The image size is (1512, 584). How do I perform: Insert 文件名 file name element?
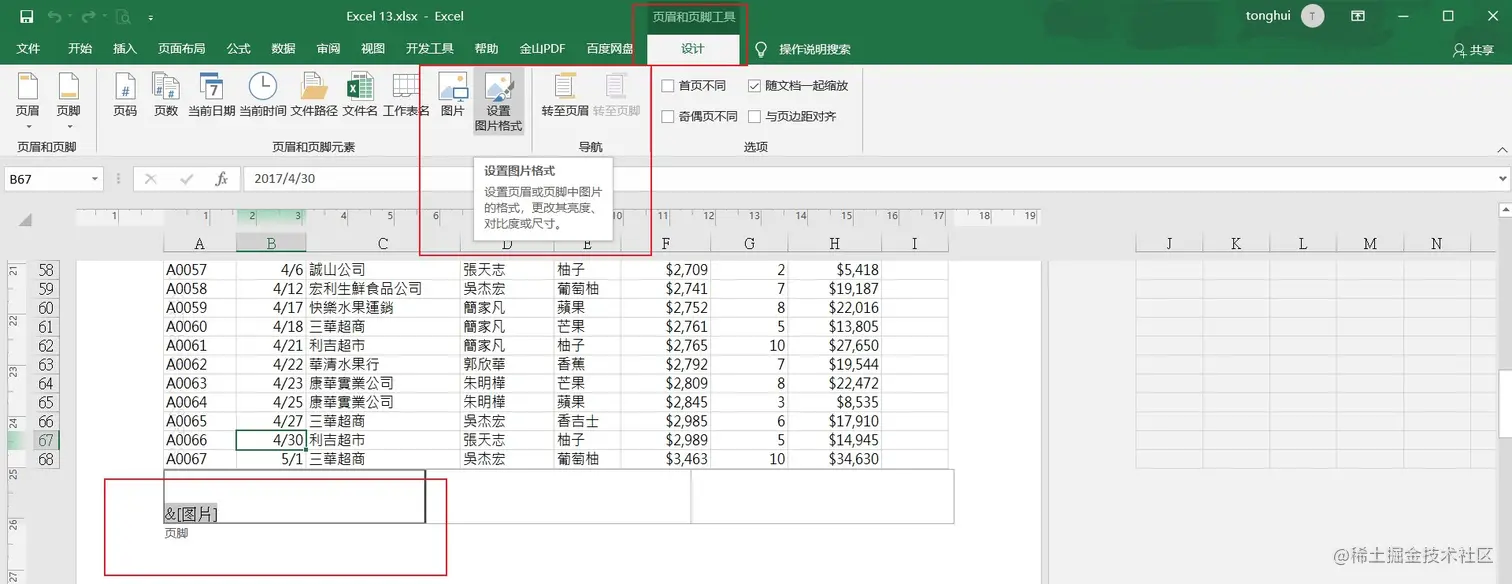pyautogui.click(x=360, y=96)
